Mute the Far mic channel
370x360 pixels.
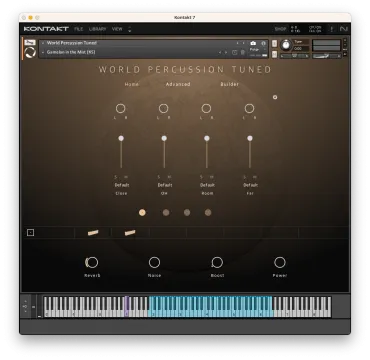255,177
